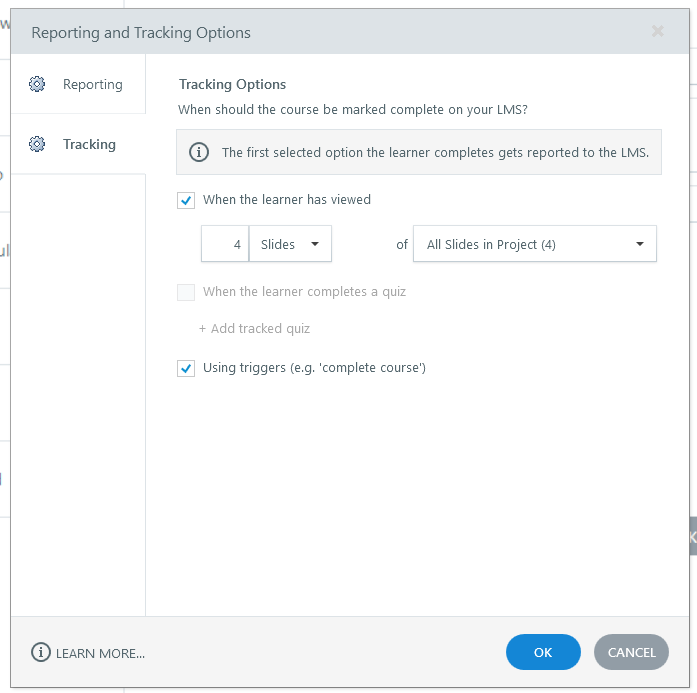The image size is (697, 693).
Task: Uncheck When the learner has viewed
Action: [x=186, y=200]
